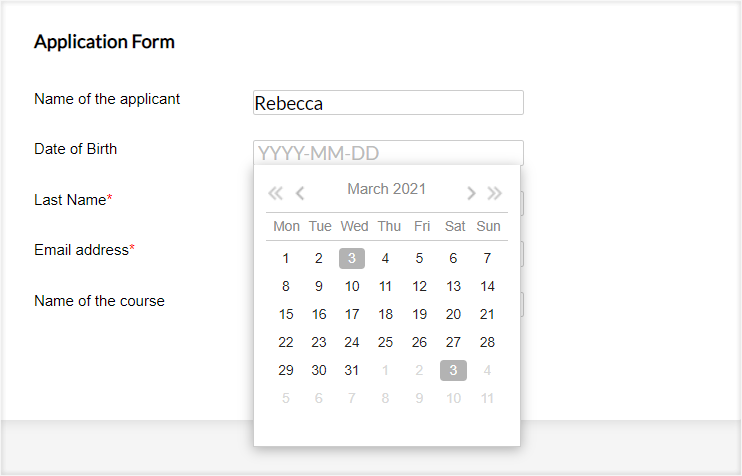
Task: Select March 1 in the calendar
Action: point(286,258)
